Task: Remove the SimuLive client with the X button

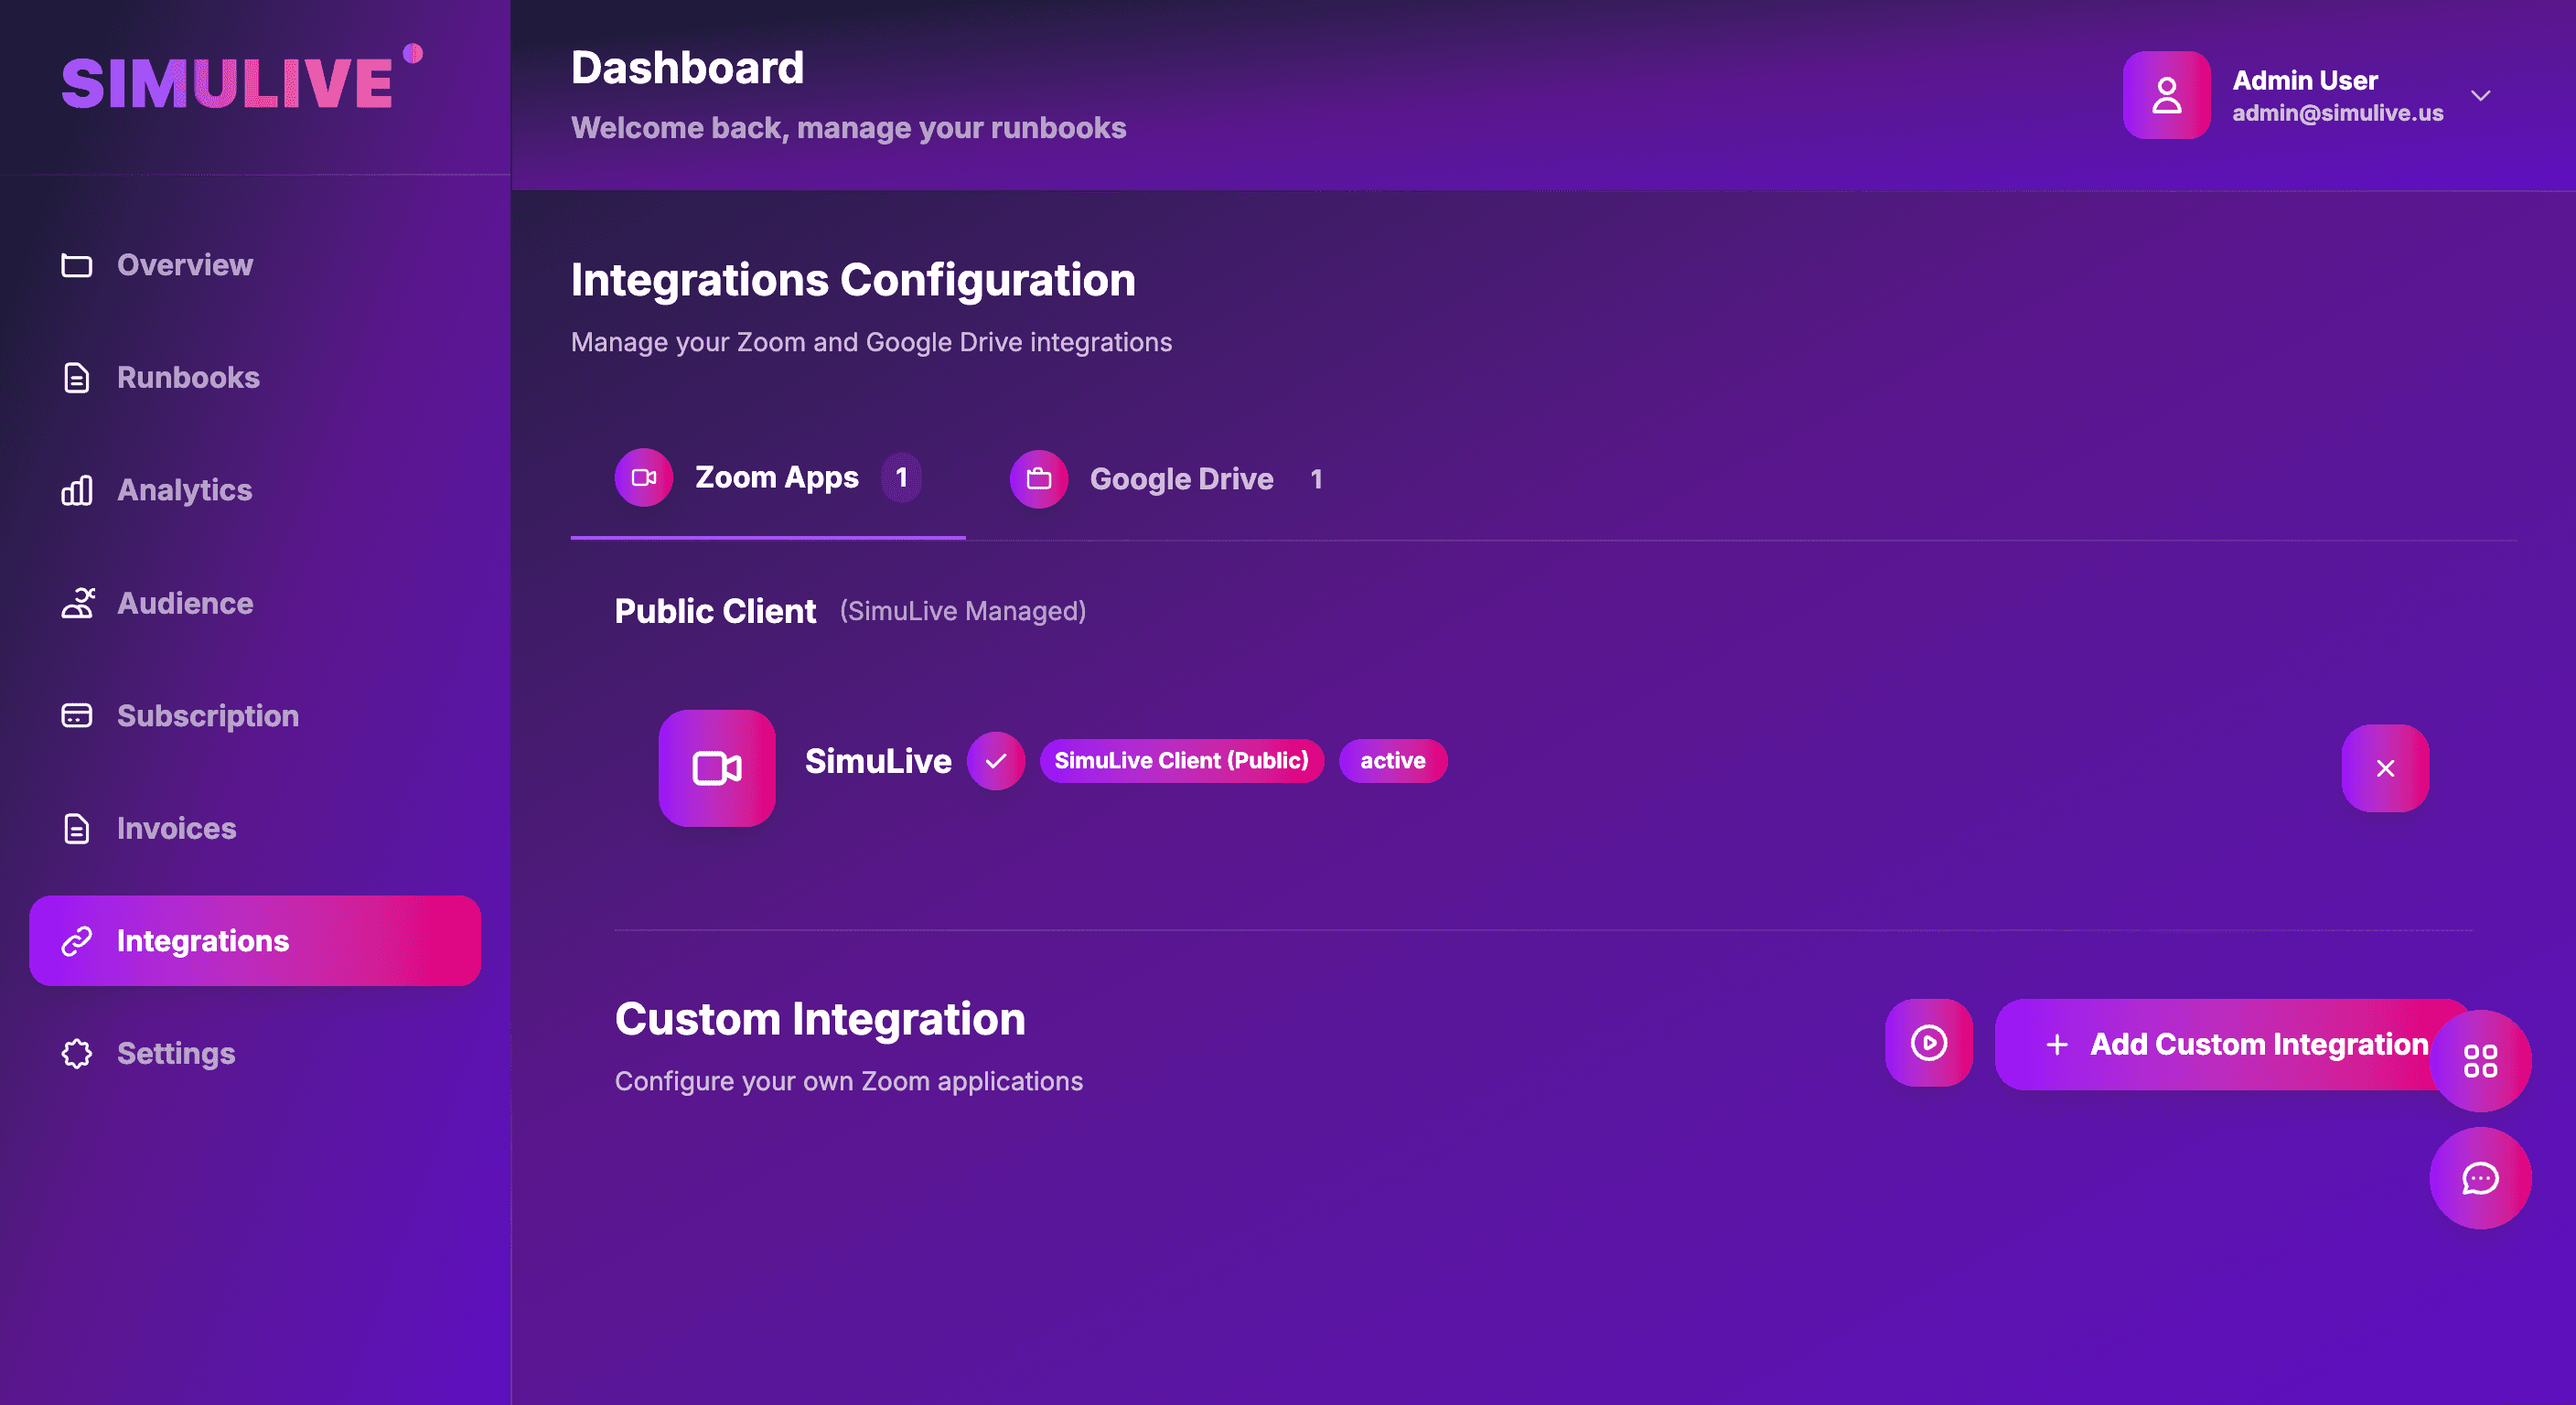Action: (2385, 768)
